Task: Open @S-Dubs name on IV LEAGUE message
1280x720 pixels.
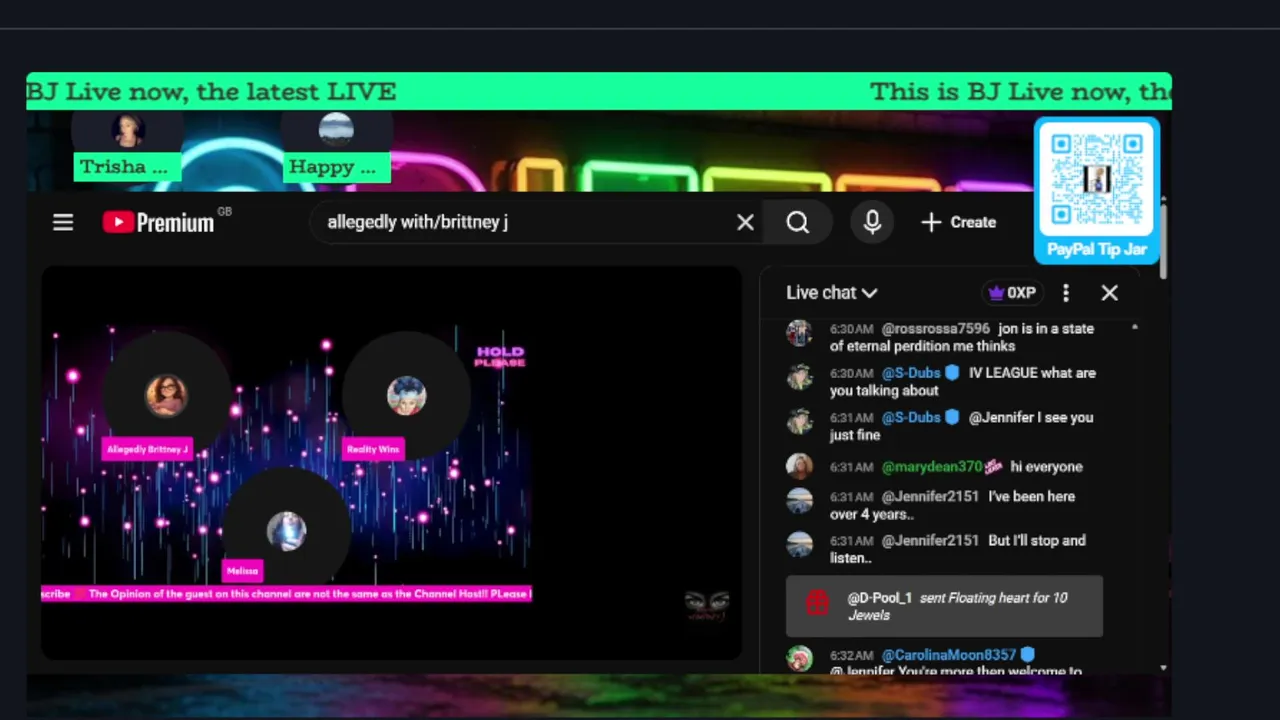Action: point(911,373)
